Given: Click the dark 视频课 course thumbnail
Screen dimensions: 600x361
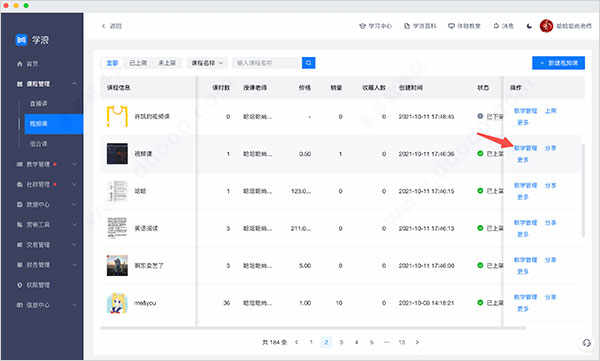Looking at the screenshot, I should tap(117, 154).
